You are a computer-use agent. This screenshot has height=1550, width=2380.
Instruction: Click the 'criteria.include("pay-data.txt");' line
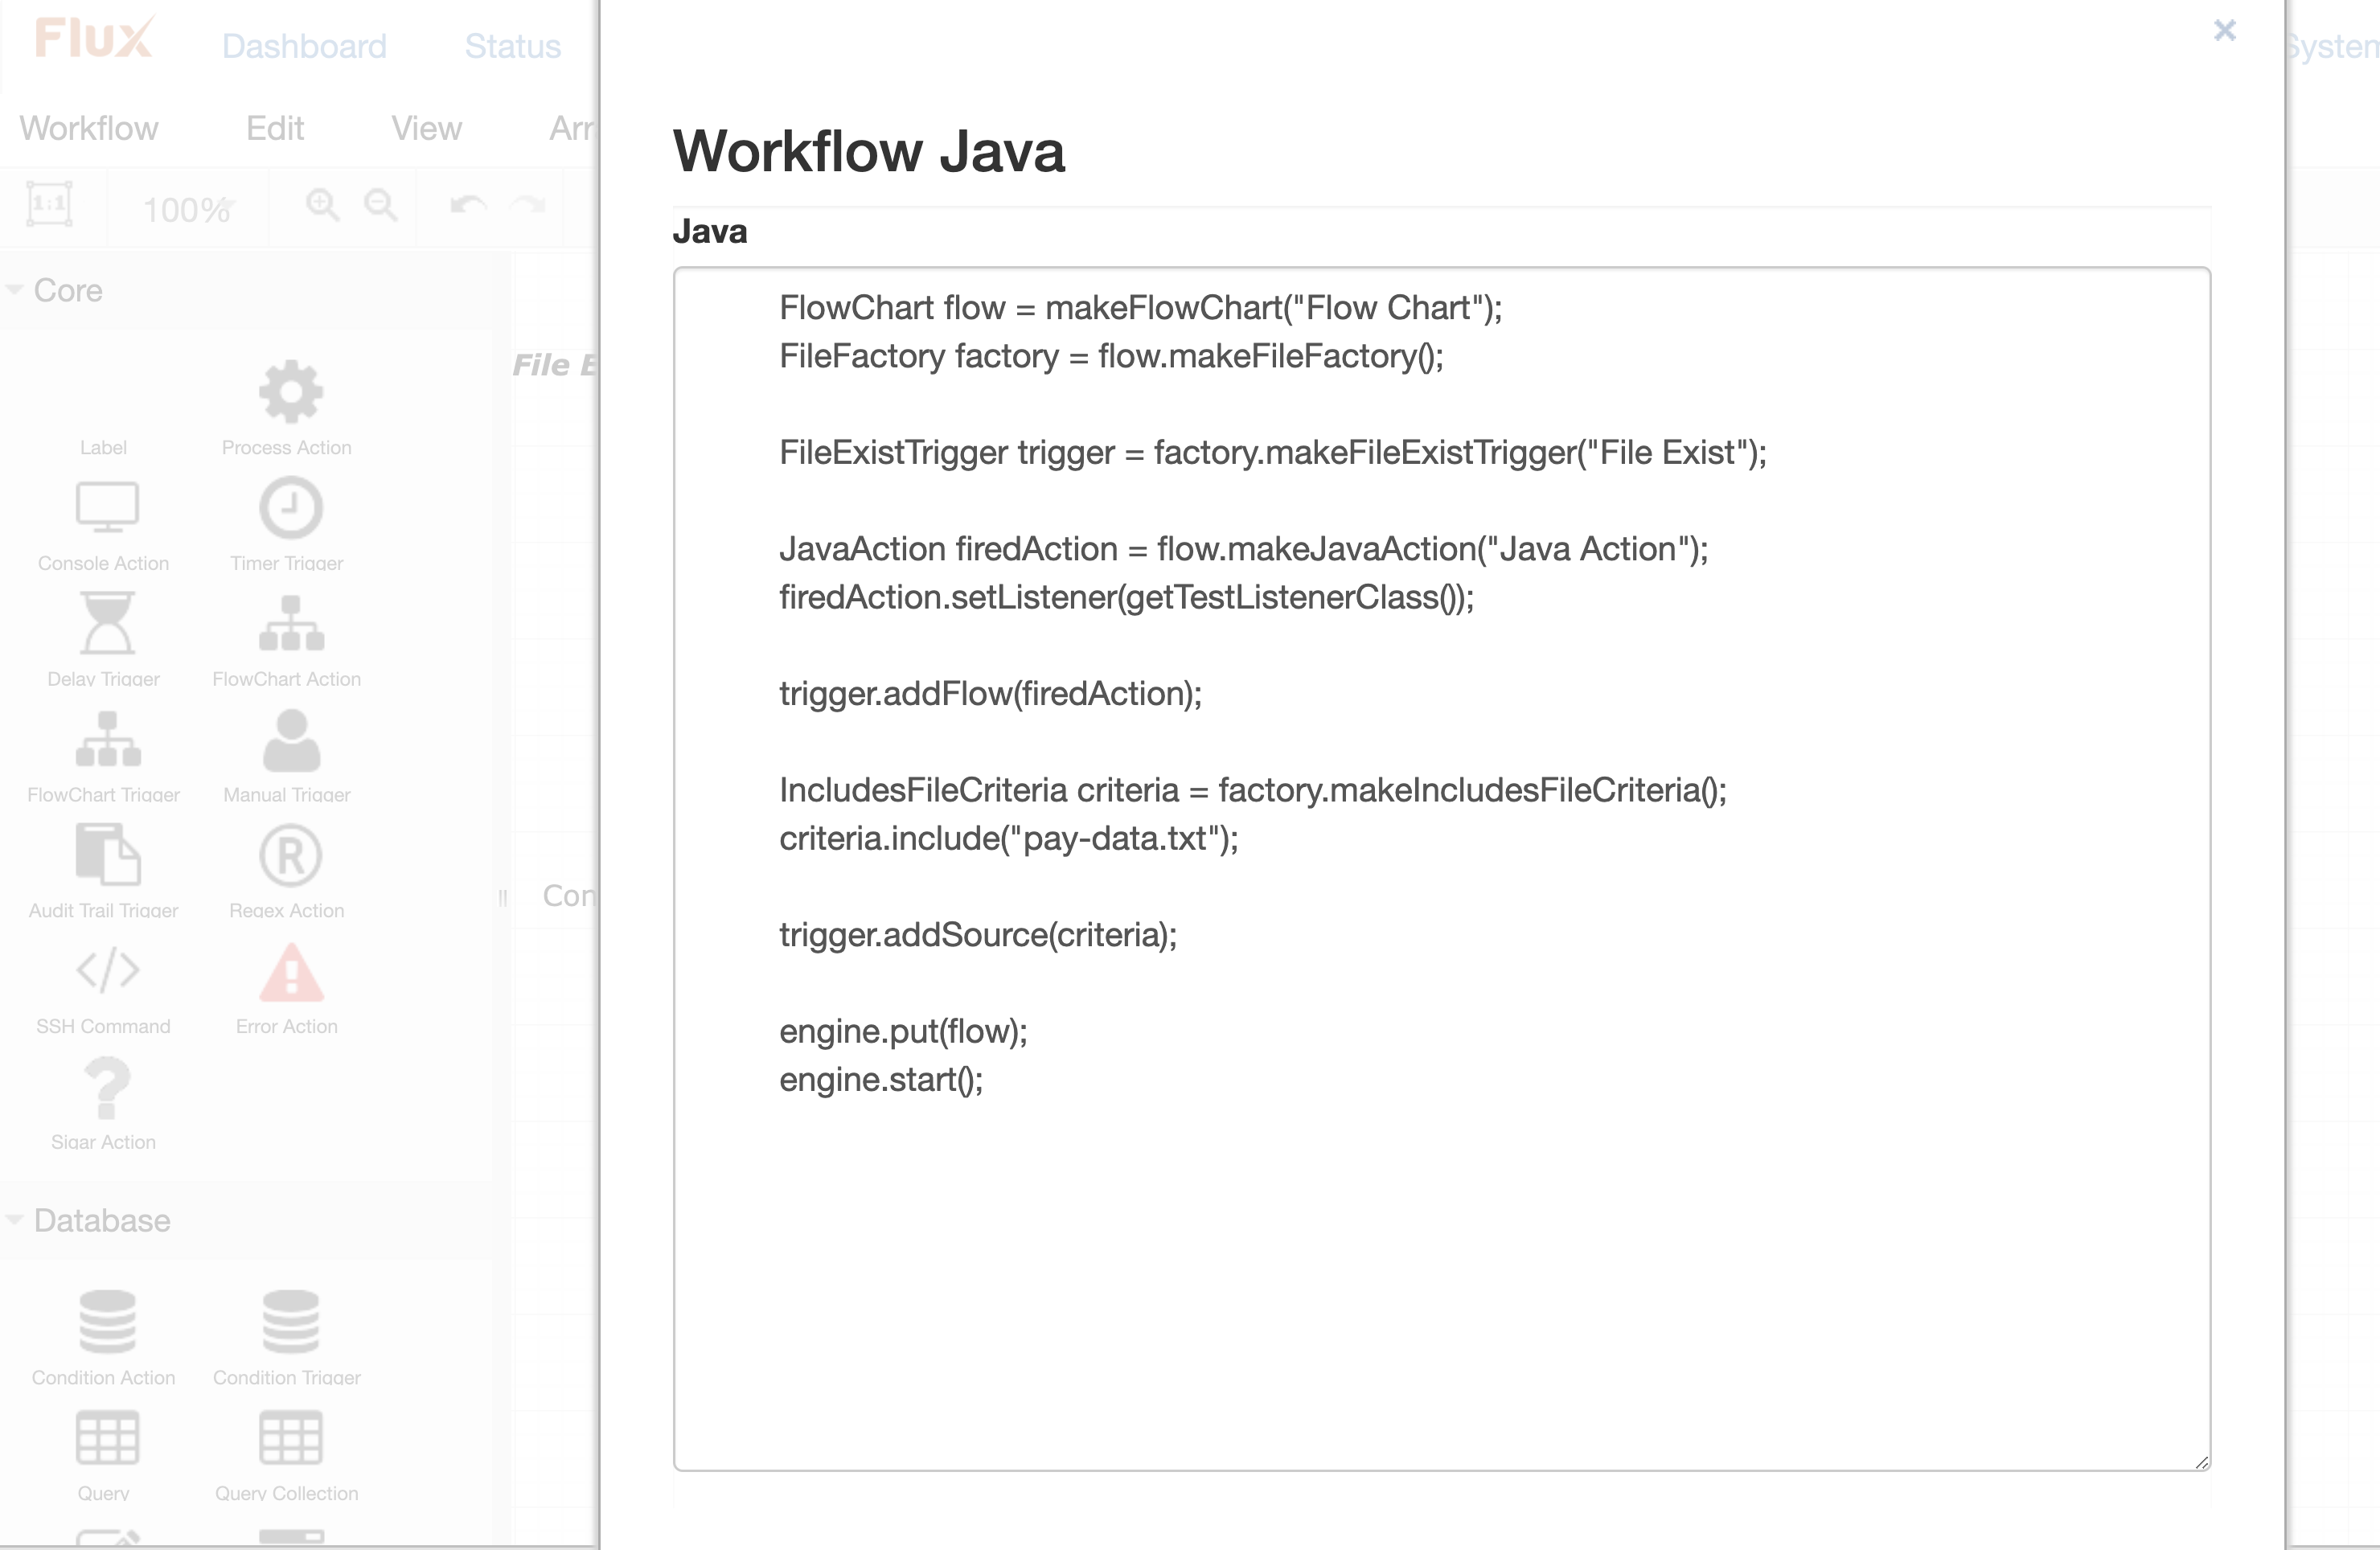[x=1008, y=838]
